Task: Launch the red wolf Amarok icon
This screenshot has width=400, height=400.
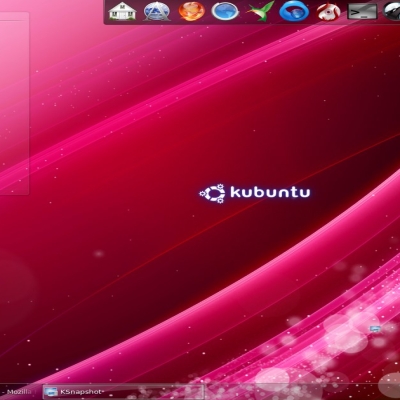Action: point(328,11)
